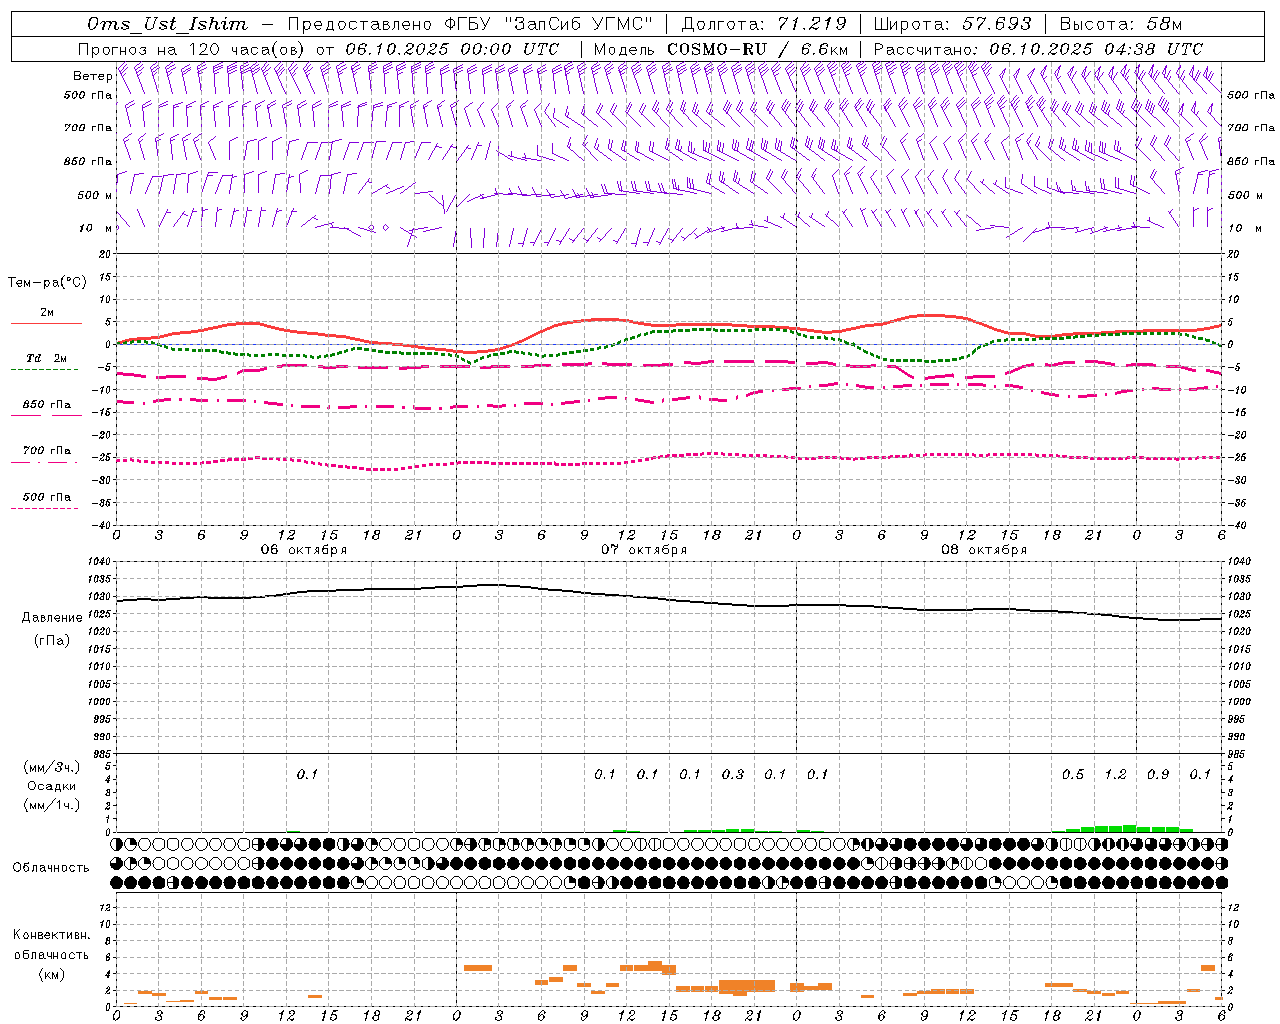Click the station name Oms_Ust_Ishim
This screenshot has width=1280, height=1024.
166,24
